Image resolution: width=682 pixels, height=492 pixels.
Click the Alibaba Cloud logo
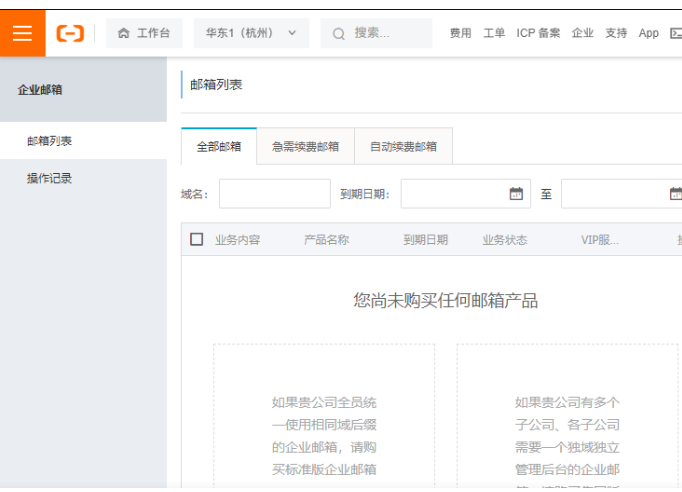coord(70,33)
